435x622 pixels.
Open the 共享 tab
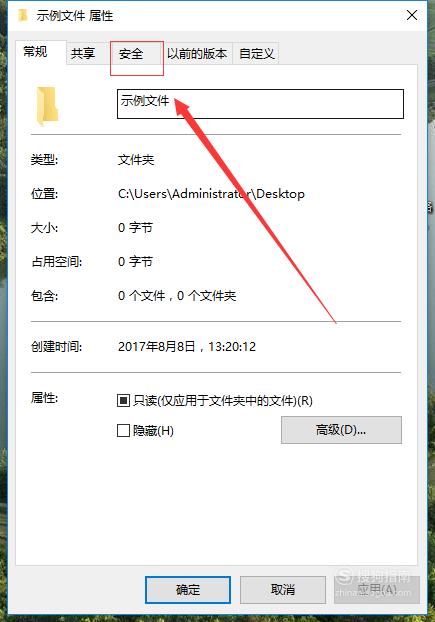83,54
